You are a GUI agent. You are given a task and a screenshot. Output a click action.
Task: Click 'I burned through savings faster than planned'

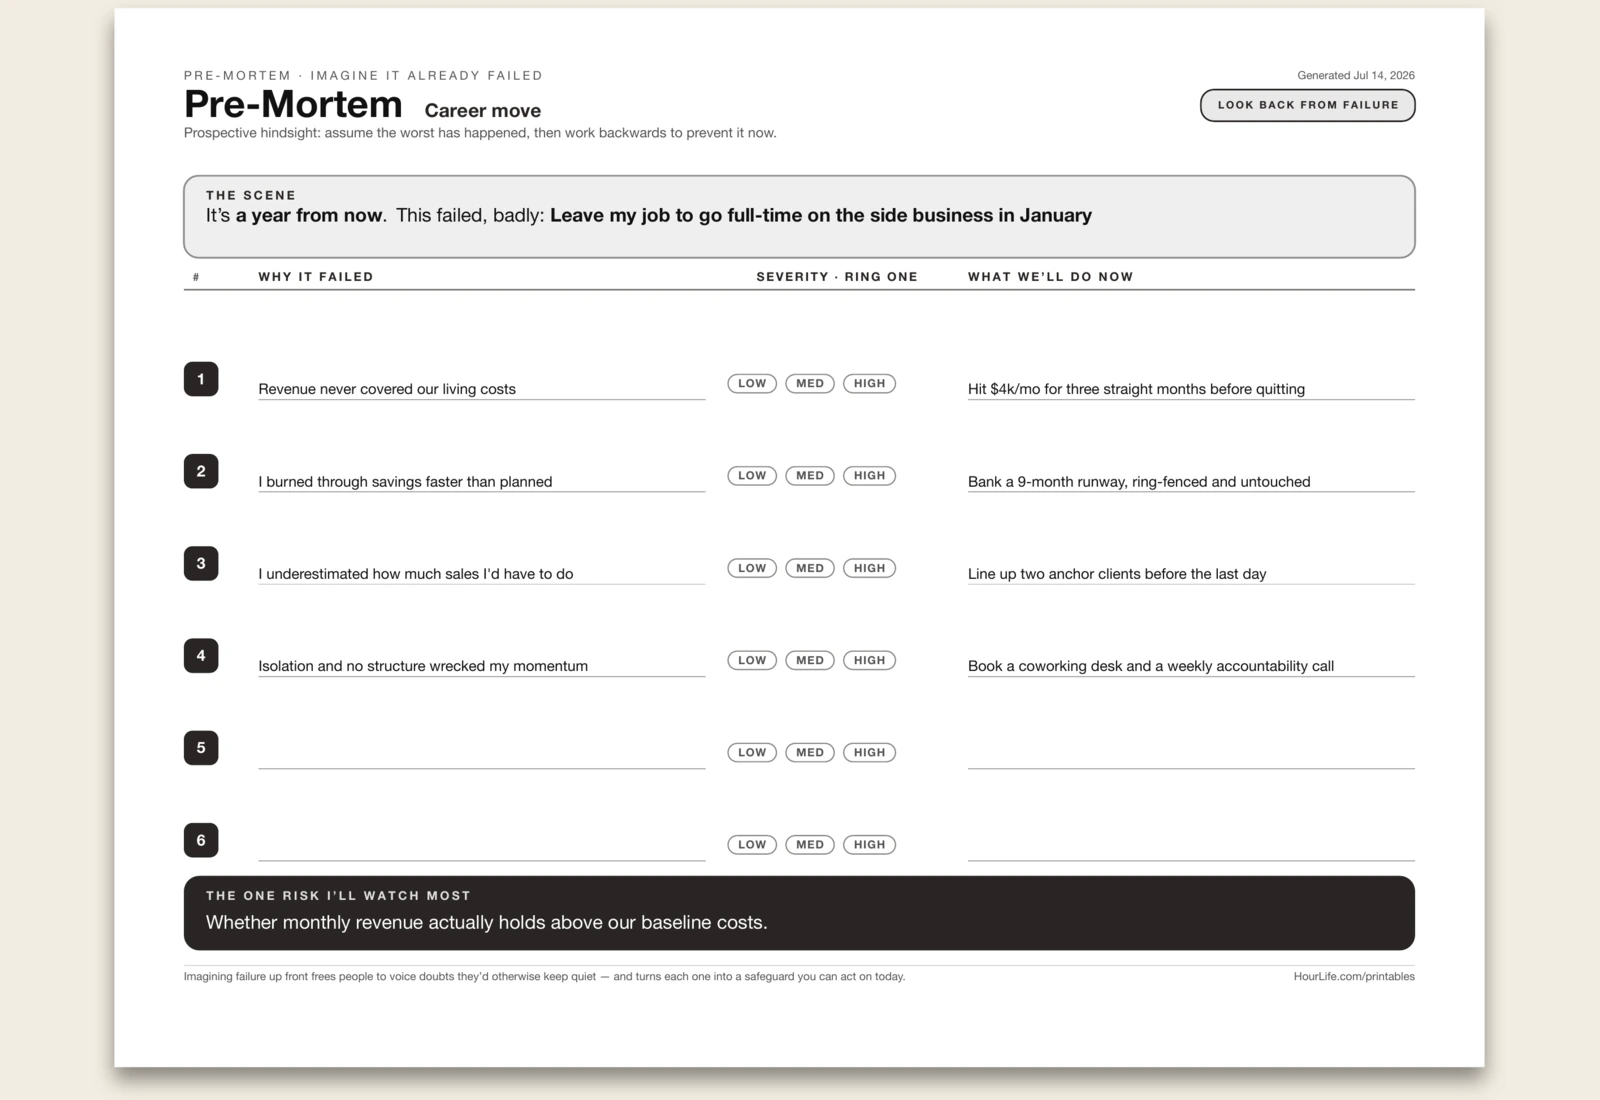pyautogui.click(x=405, y=482)
